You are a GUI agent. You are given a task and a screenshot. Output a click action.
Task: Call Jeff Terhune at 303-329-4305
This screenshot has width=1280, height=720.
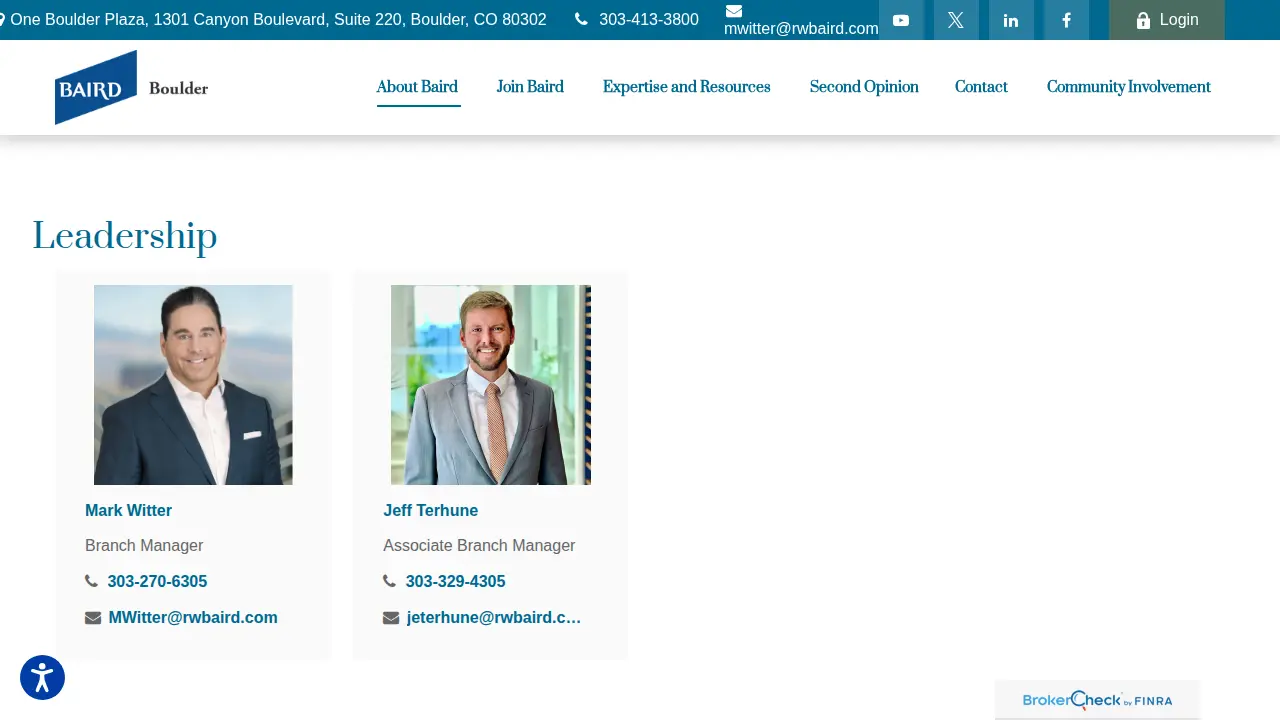[x=455, y=581]
